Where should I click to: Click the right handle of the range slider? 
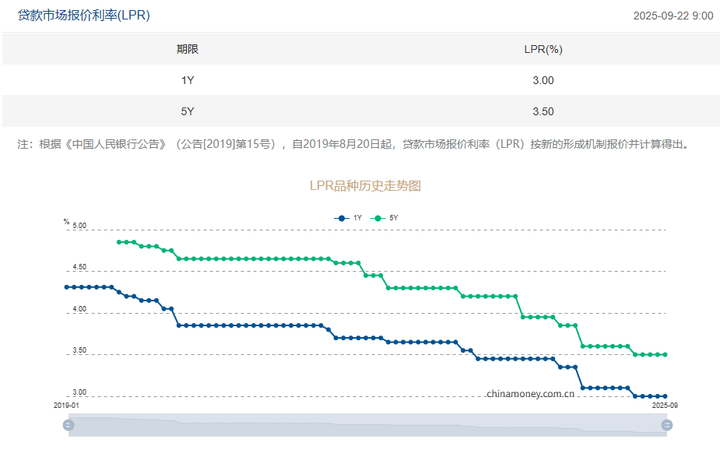(666, 425)
